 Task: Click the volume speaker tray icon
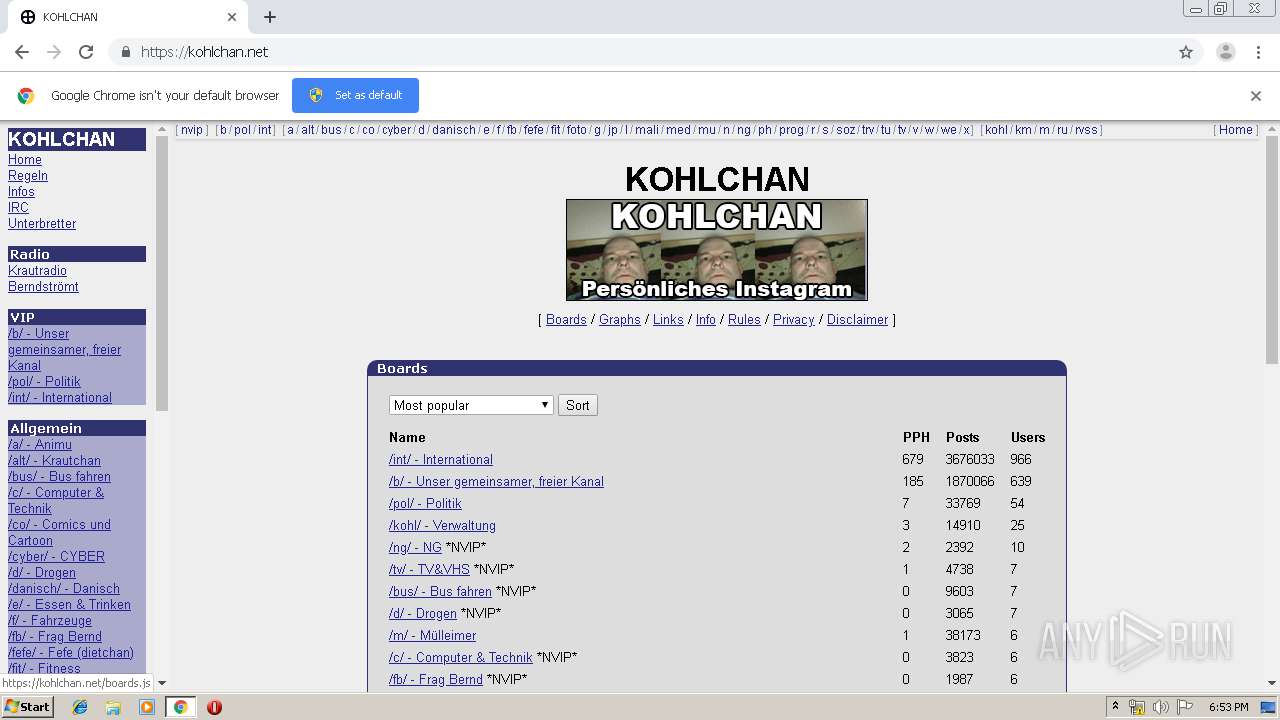pos(1161,707)
